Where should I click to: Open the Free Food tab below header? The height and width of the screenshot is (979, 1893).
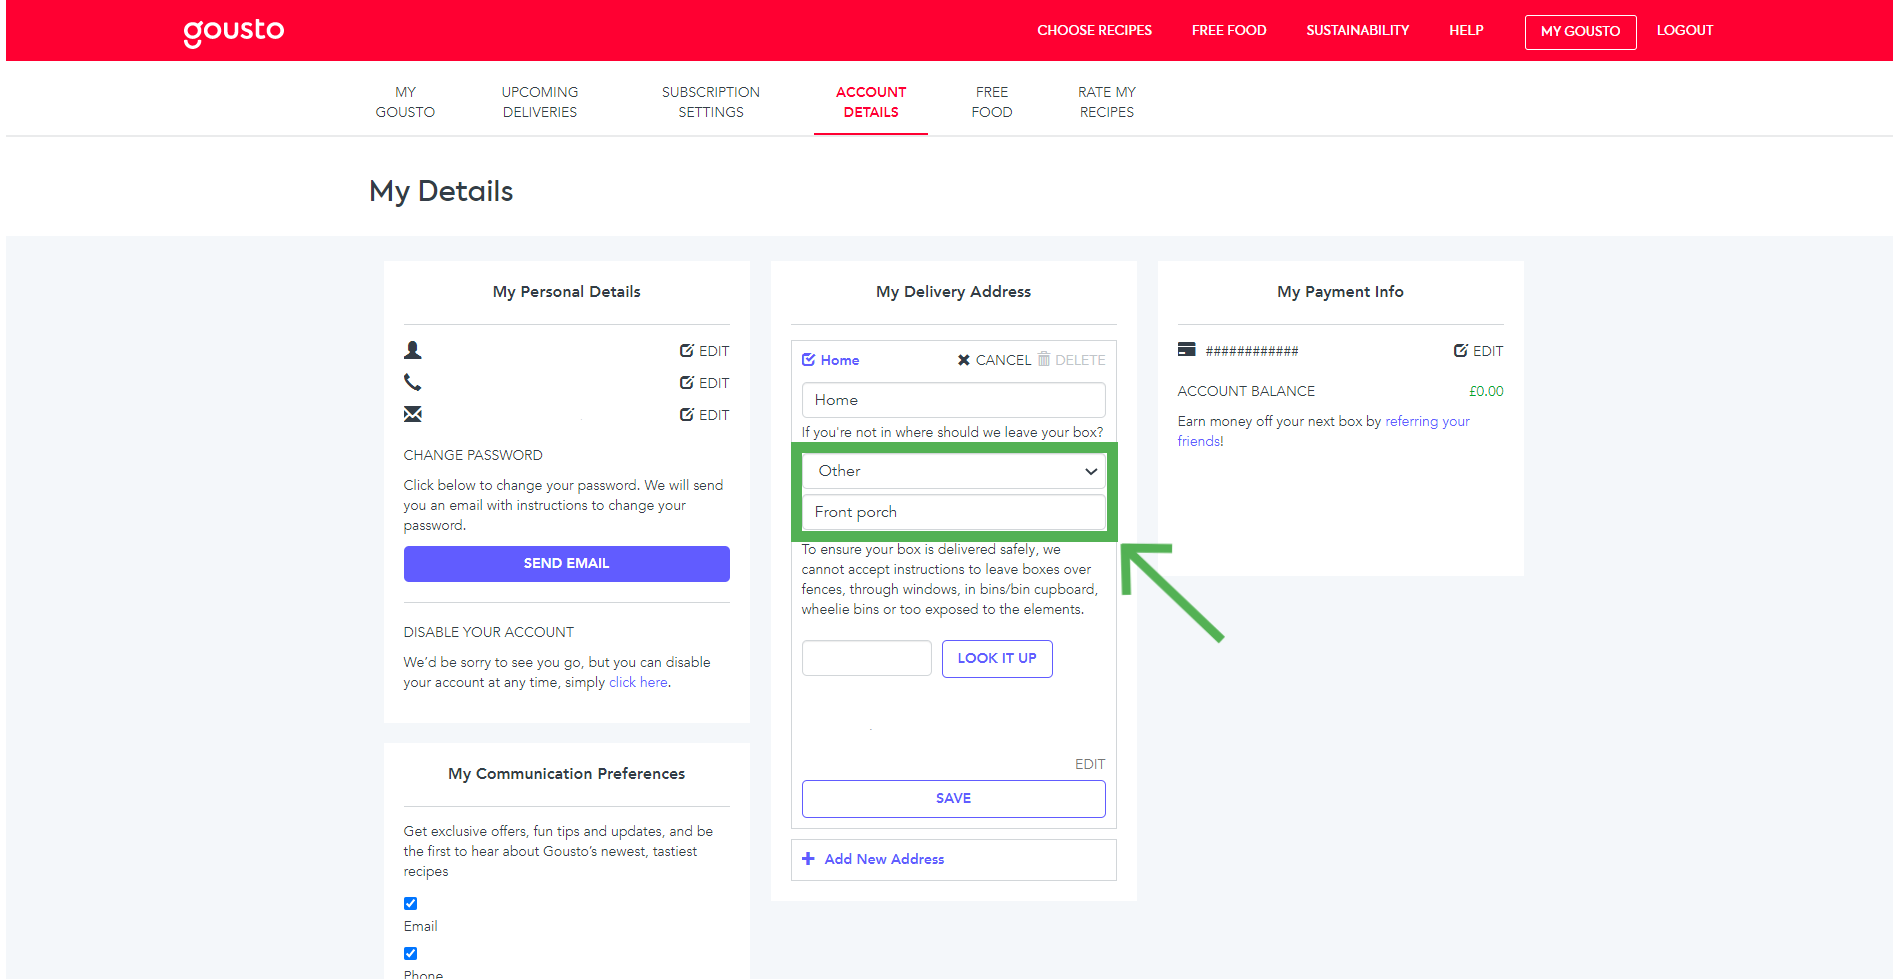pos(992,102)
